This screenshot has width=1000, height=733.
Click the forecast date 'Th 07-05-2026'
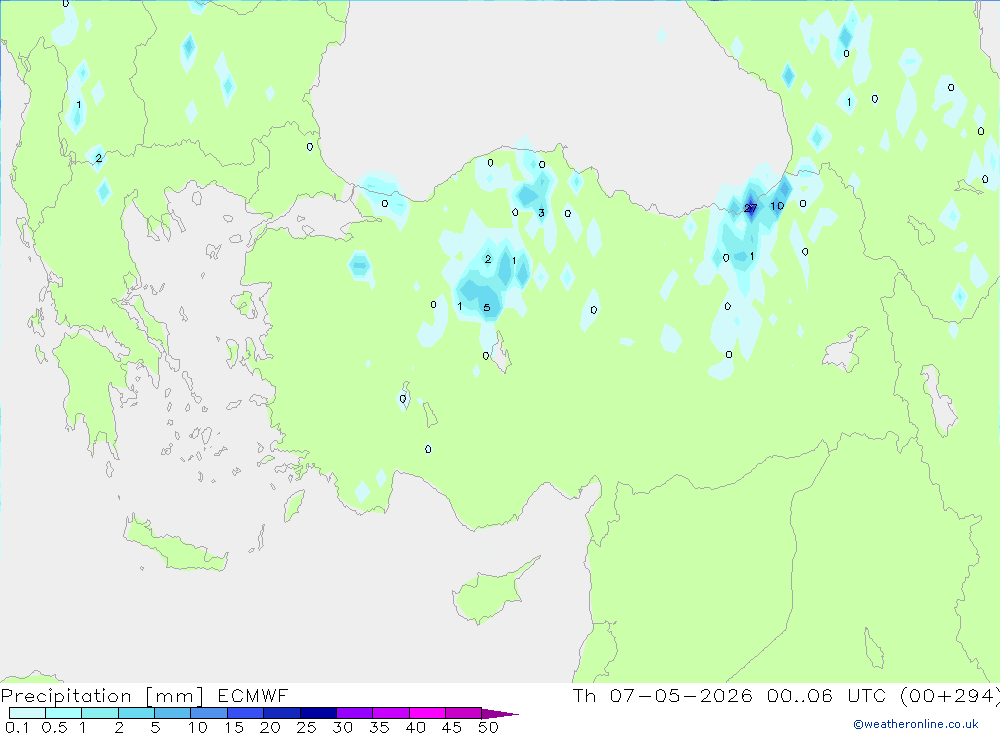[x=663, y=695]
